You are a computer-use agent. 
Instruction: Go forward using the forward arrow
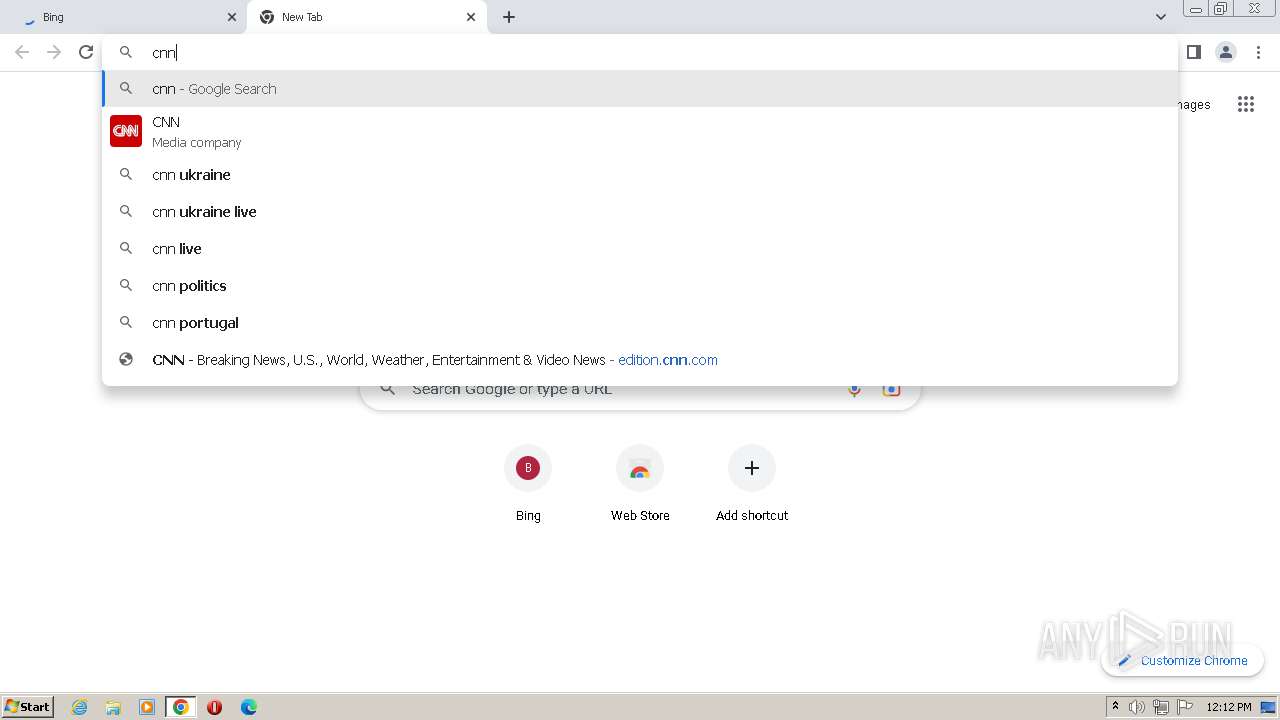[54, 52]
